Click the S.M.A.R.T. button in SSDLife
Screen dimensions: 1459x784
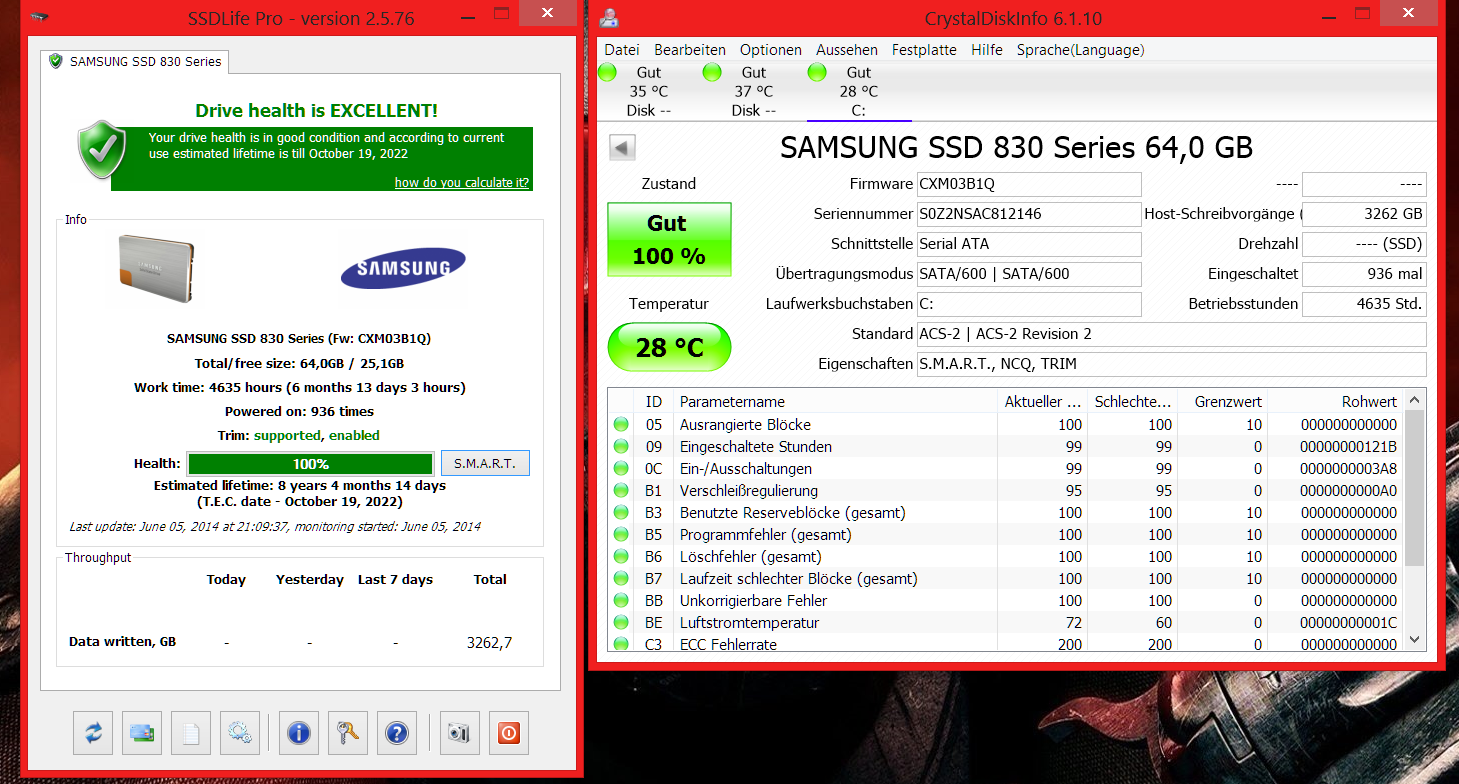pyautogui.click(x=485, y=464)
